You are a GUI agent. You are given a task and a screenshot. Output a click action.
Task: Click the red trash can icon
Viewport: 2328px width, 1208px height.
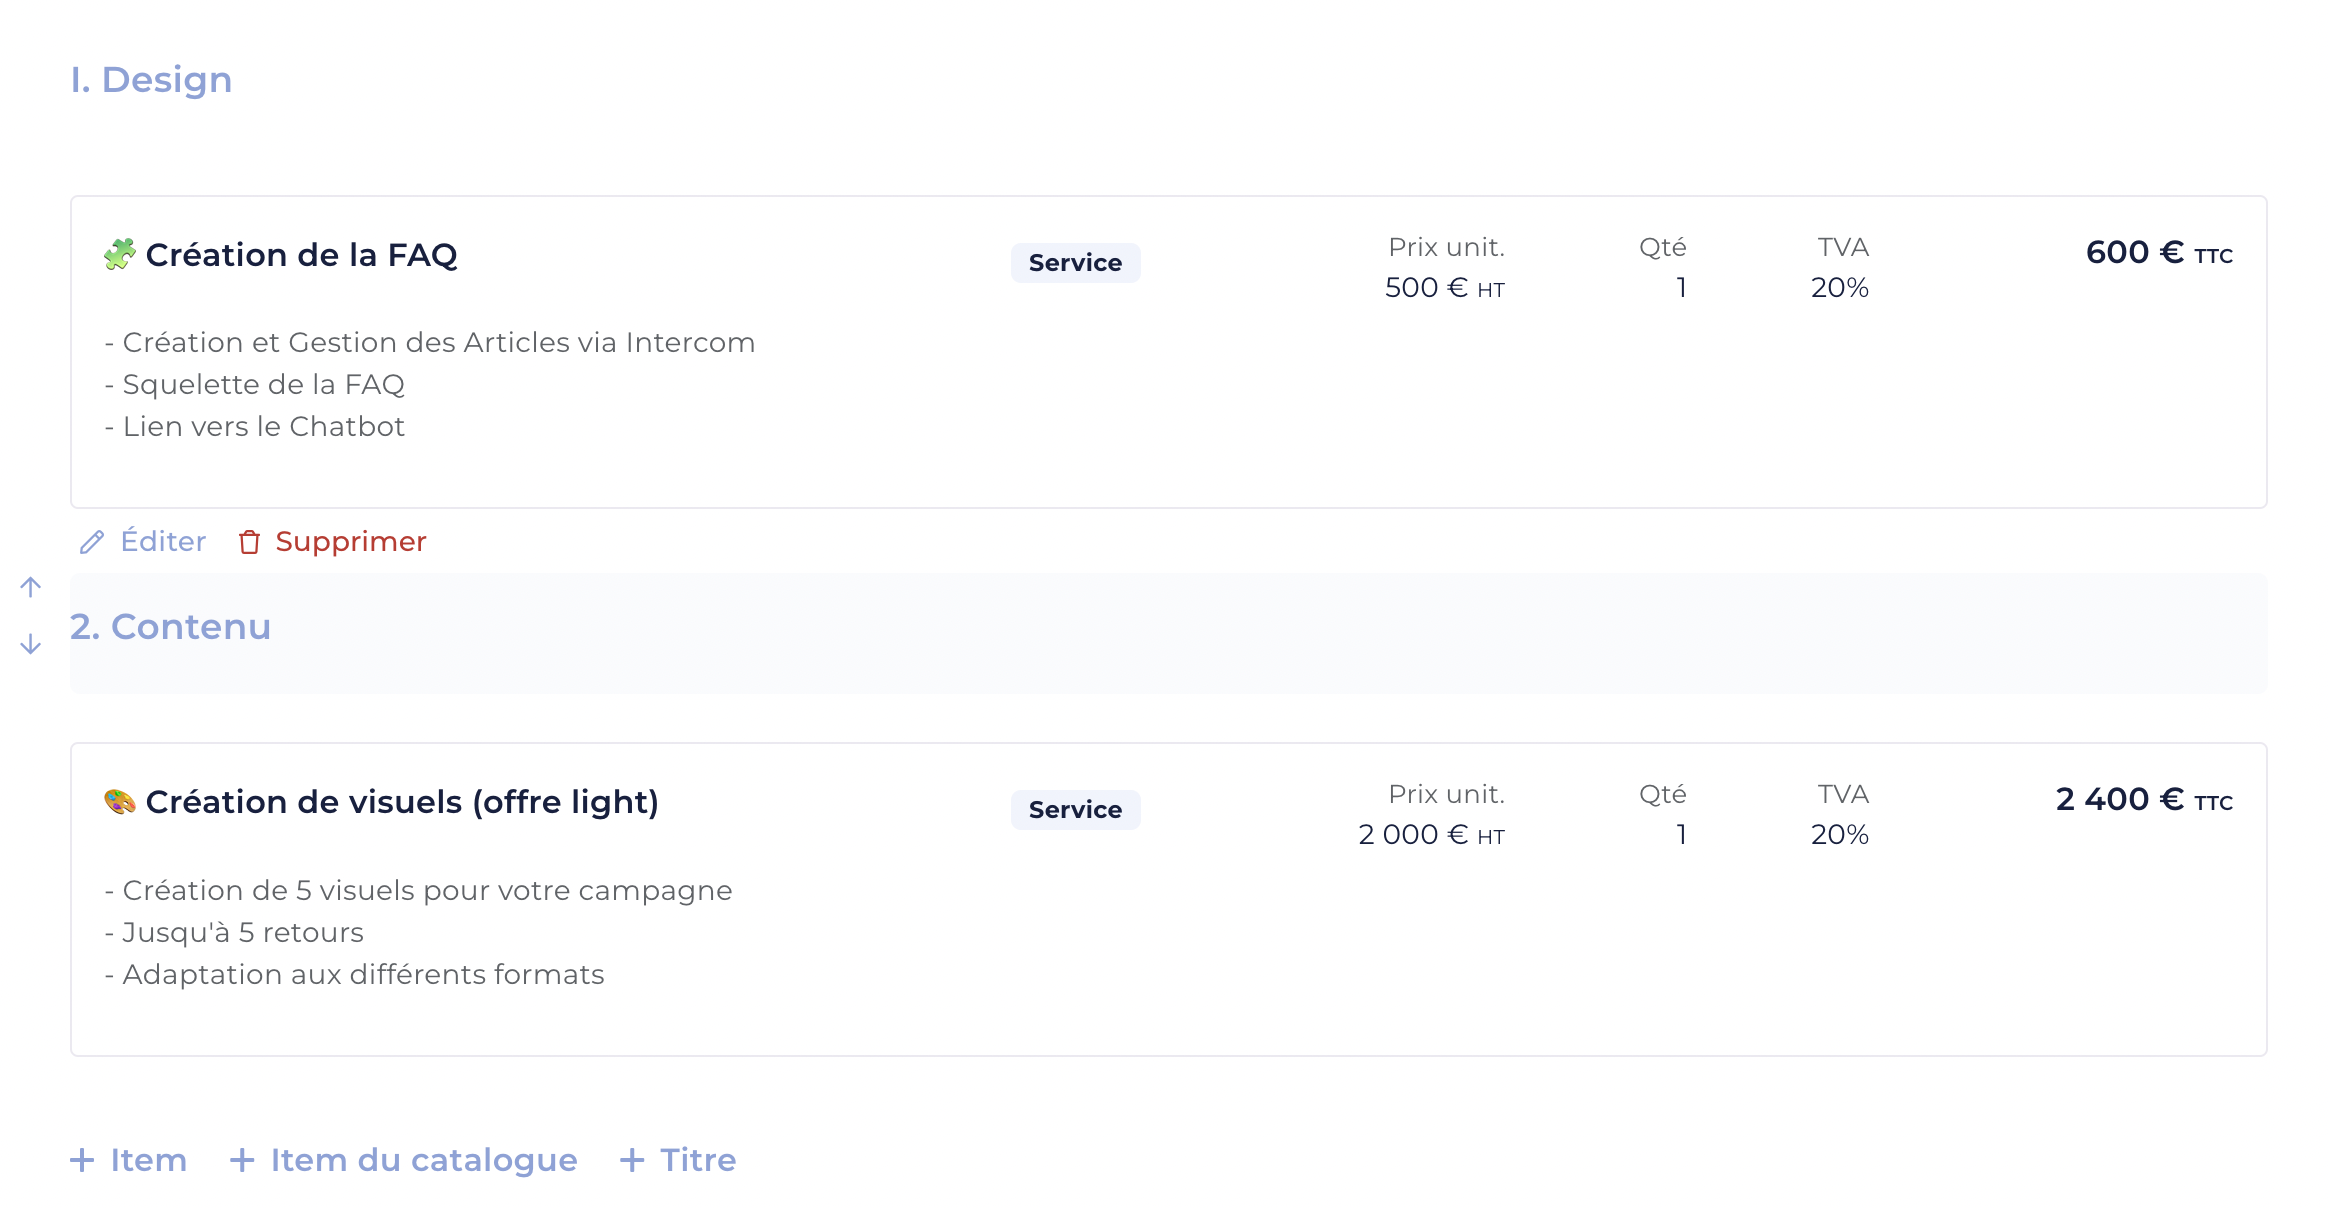pyautogui.click(x=249, y=542)
